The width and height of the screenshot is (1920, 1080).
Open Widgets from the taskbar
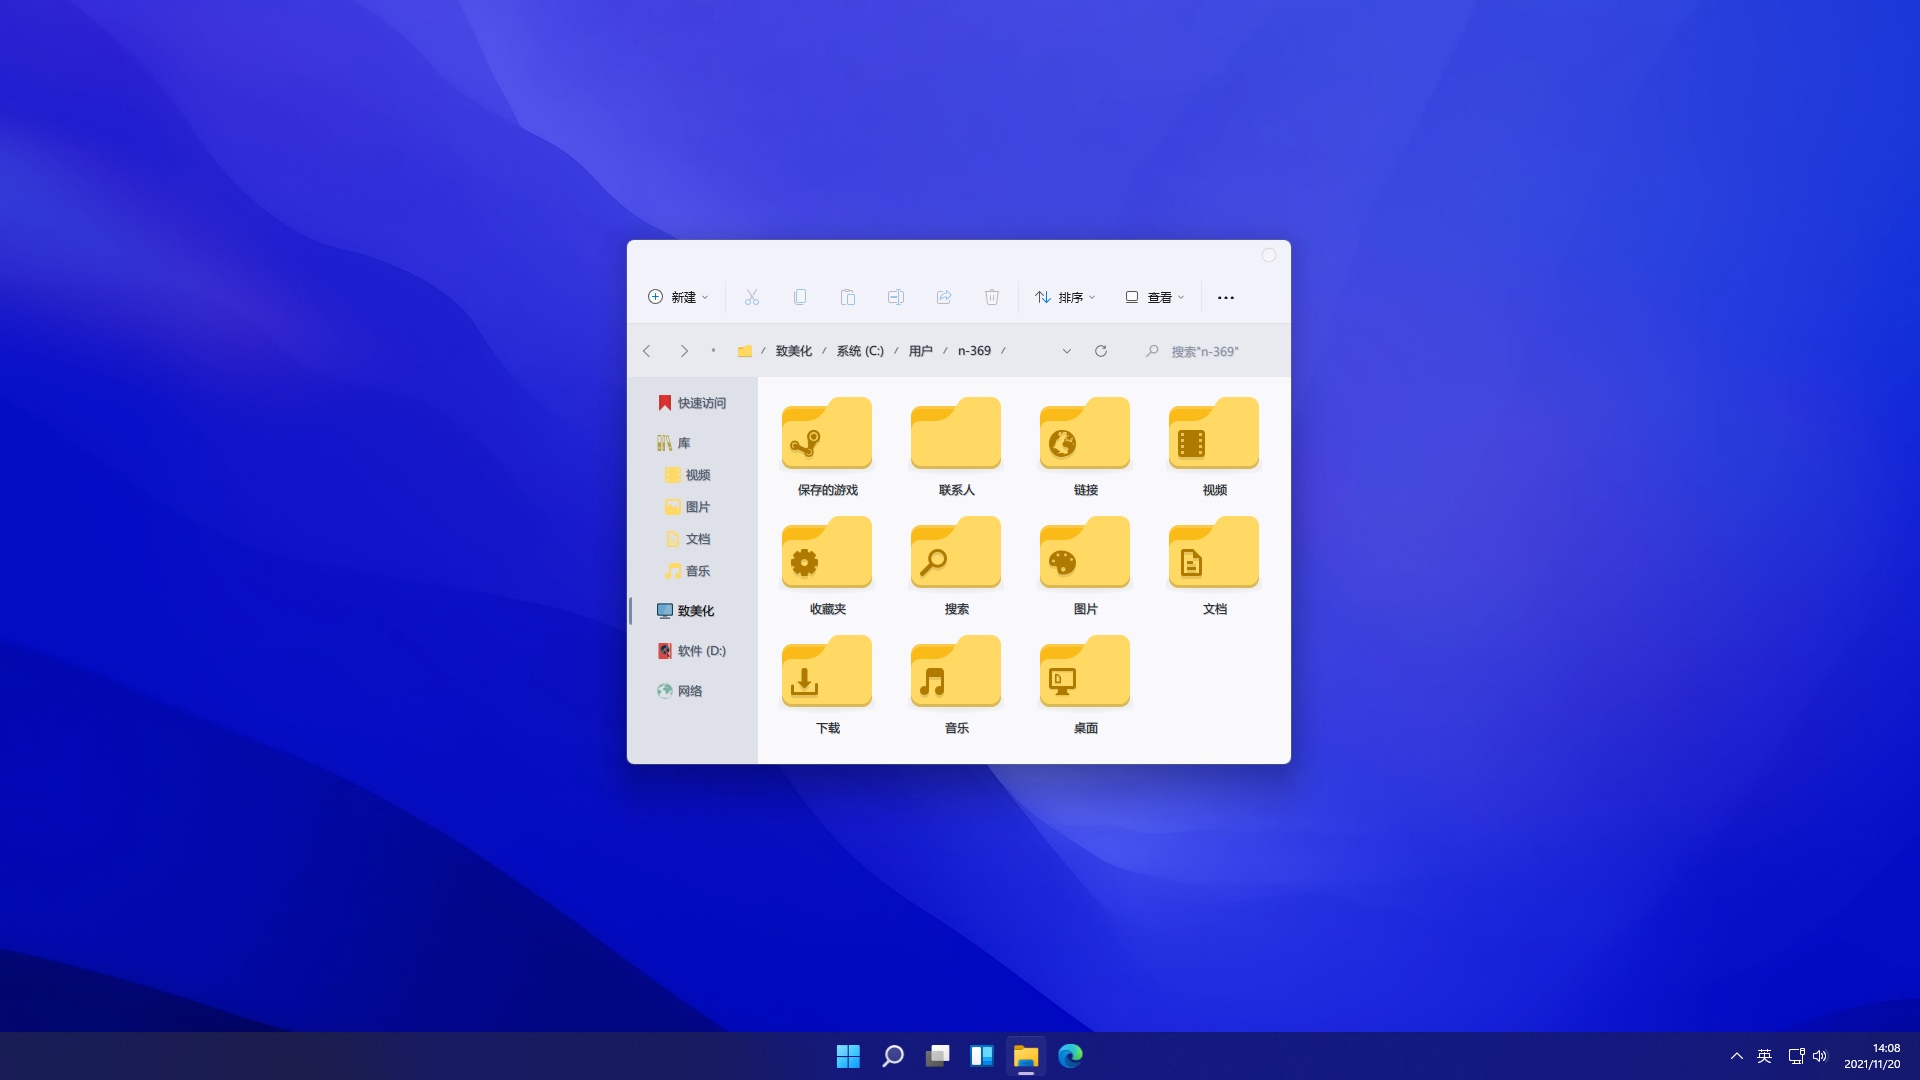[981, 1056]
